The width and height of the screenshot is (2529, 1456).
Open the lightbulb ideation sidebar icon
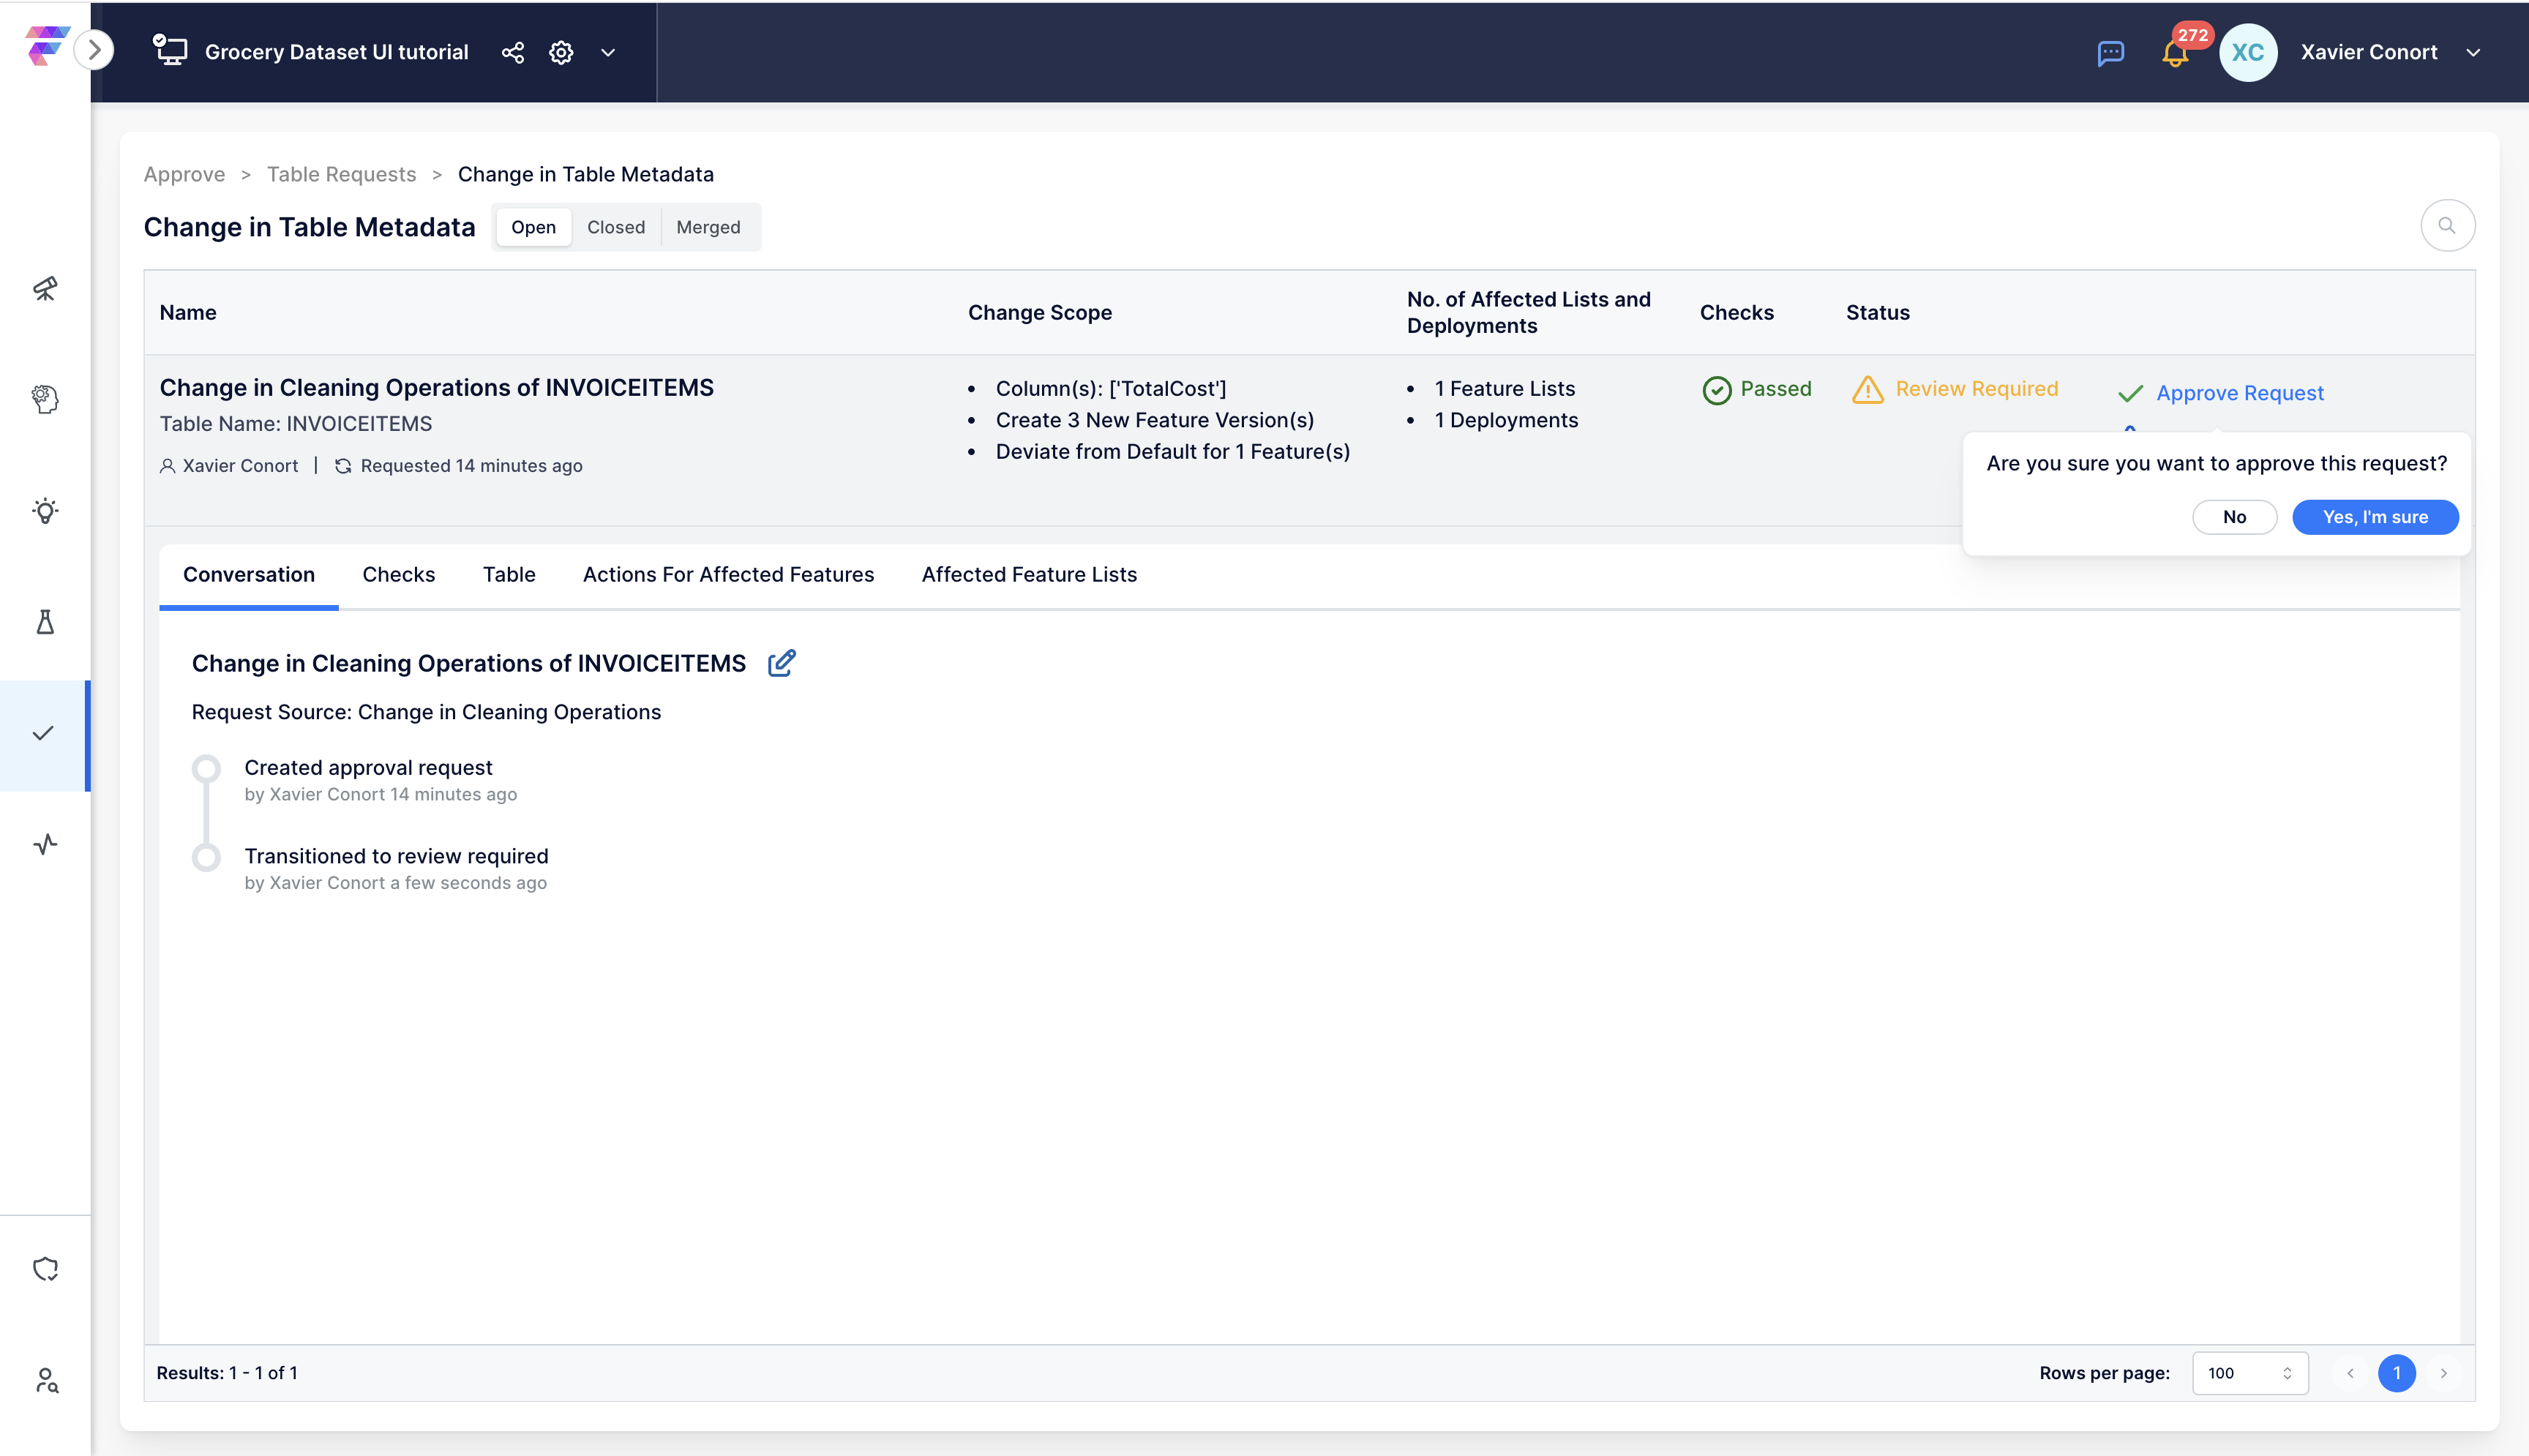(x=45, y=510)
